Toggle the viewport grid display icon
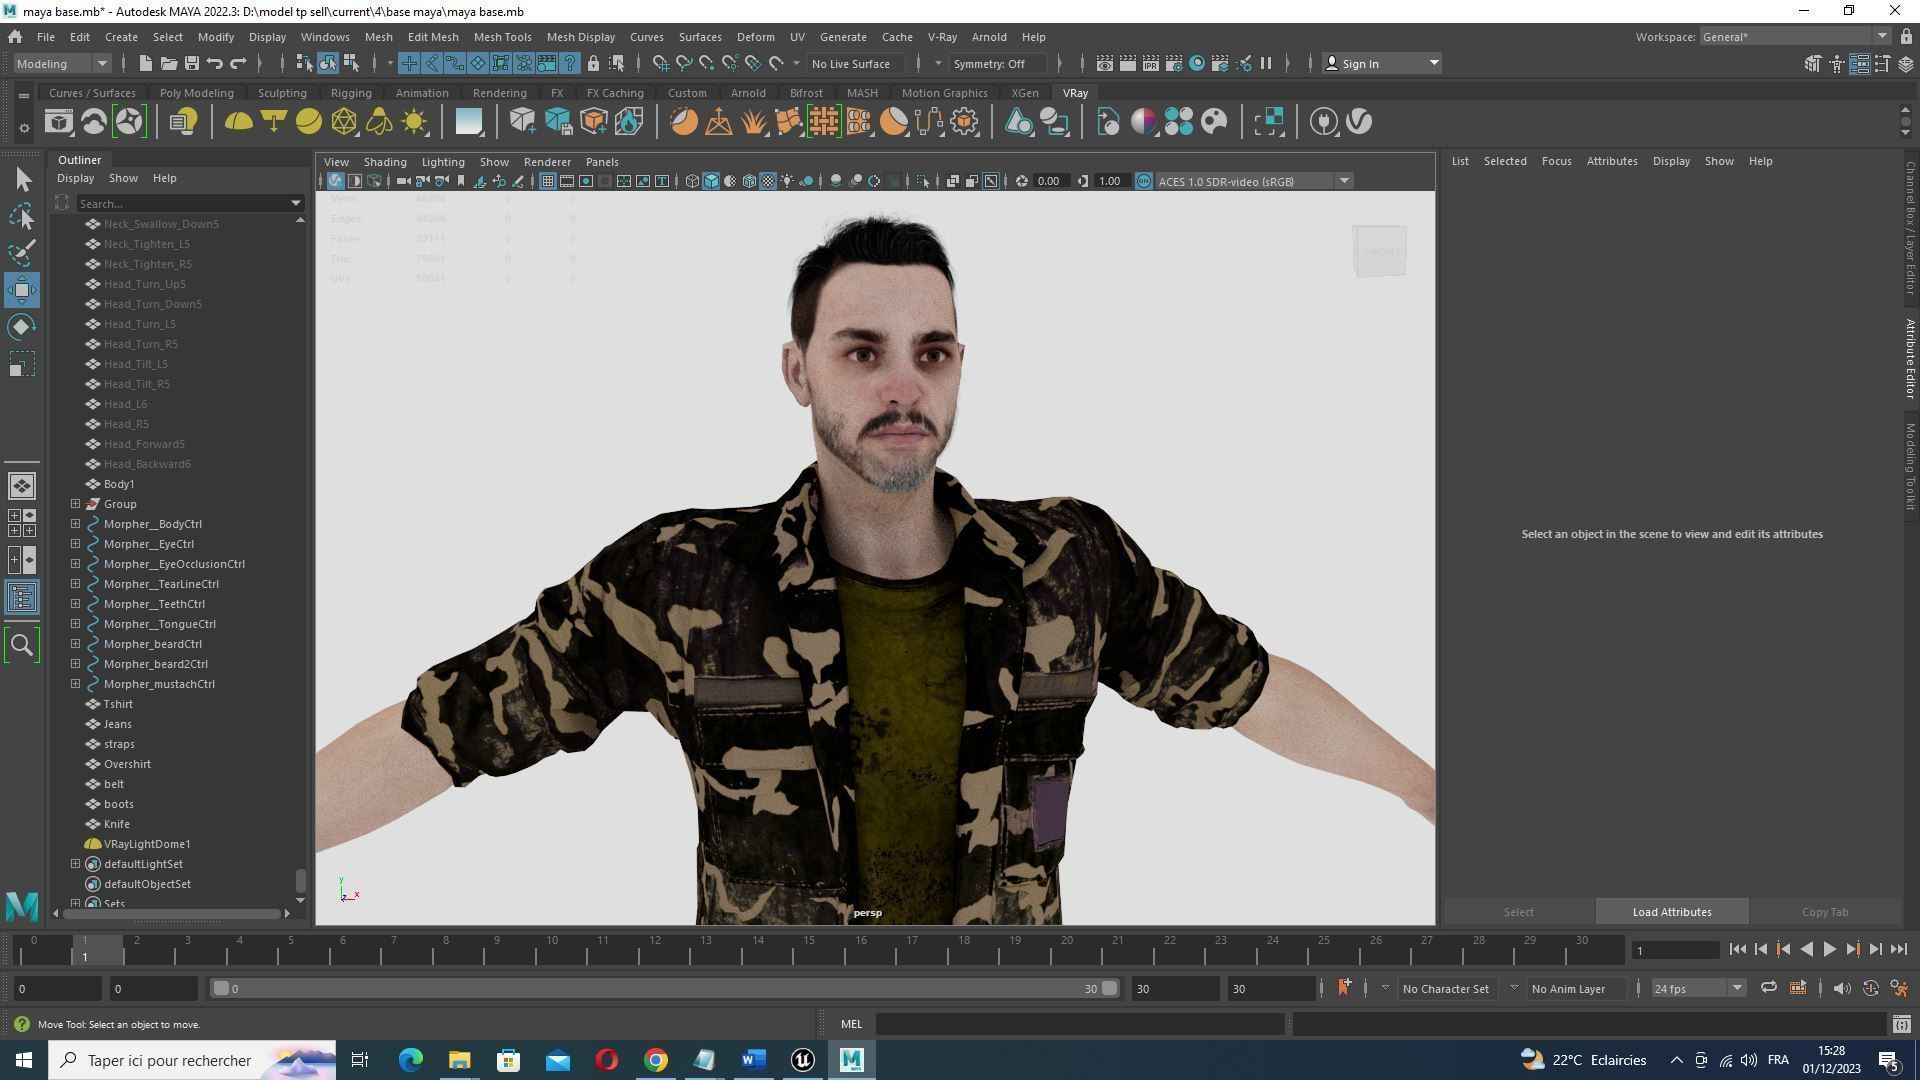 click(x=547, y=181)
